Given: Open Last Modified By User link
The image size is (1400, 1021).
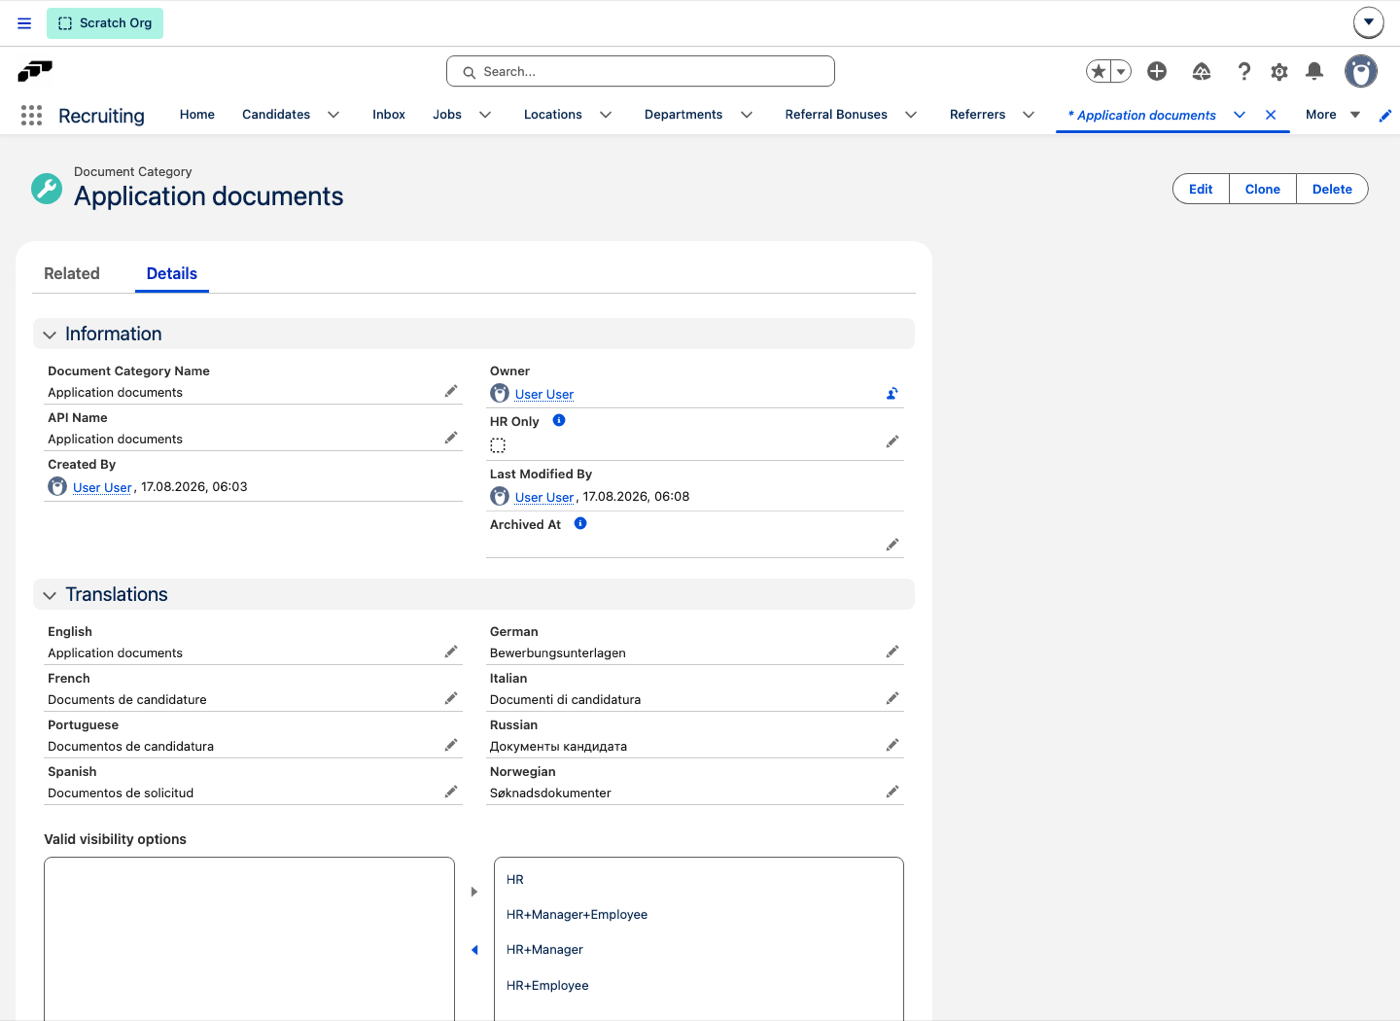Looking at the screenshot, I should (544, 497).
